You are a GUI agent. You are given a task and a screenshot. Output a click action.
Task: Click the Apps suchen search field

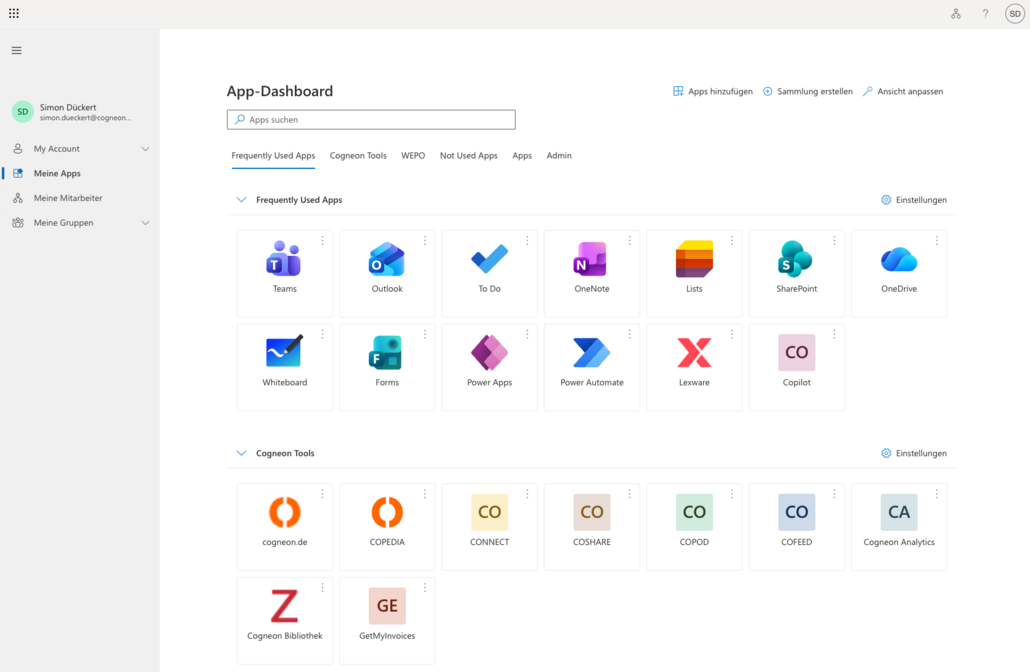tap(371, 120)
